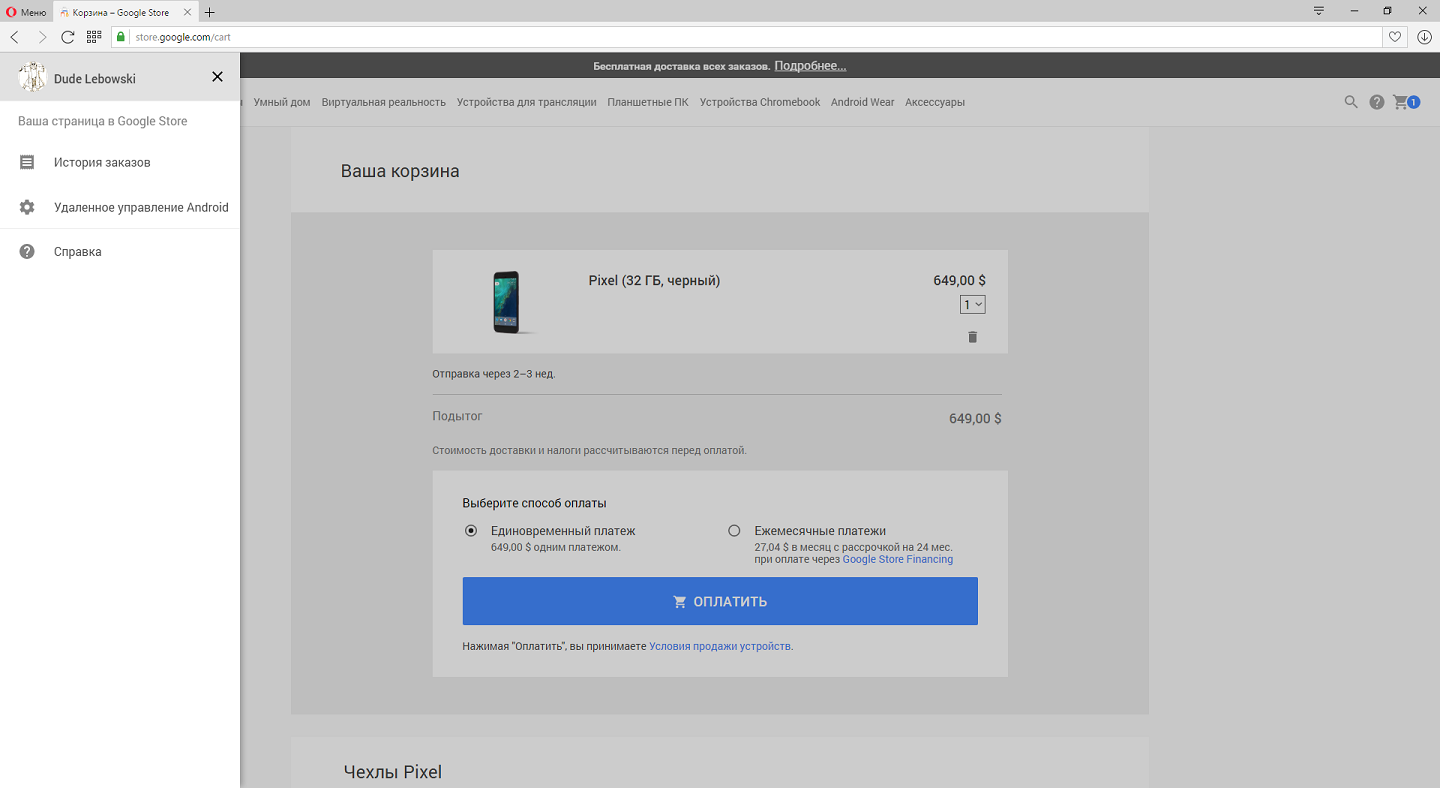The image size is (1440, 788).
Task: Open Google Store Financing link
Action: 898,560
